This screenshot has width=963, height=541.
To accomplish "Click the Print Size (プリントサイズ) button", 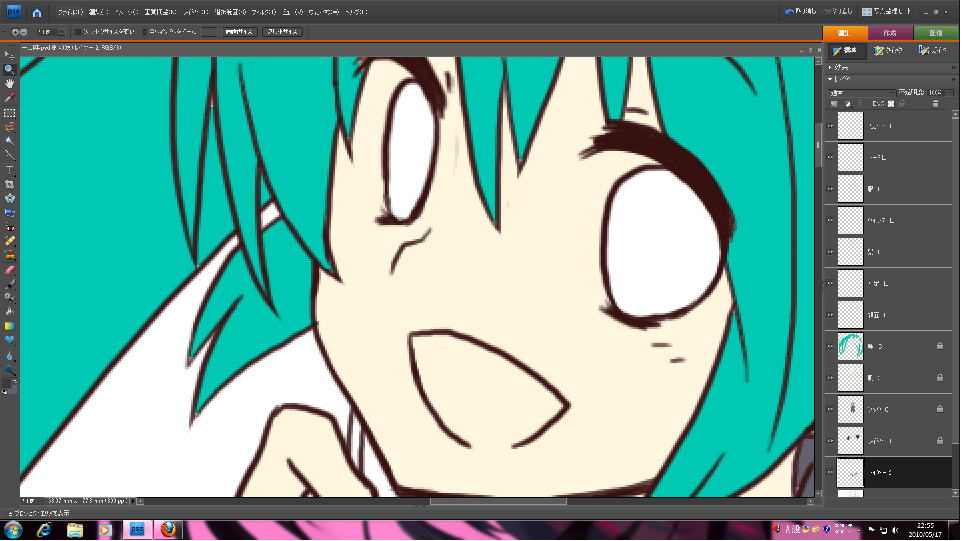I will pos(282,32).
